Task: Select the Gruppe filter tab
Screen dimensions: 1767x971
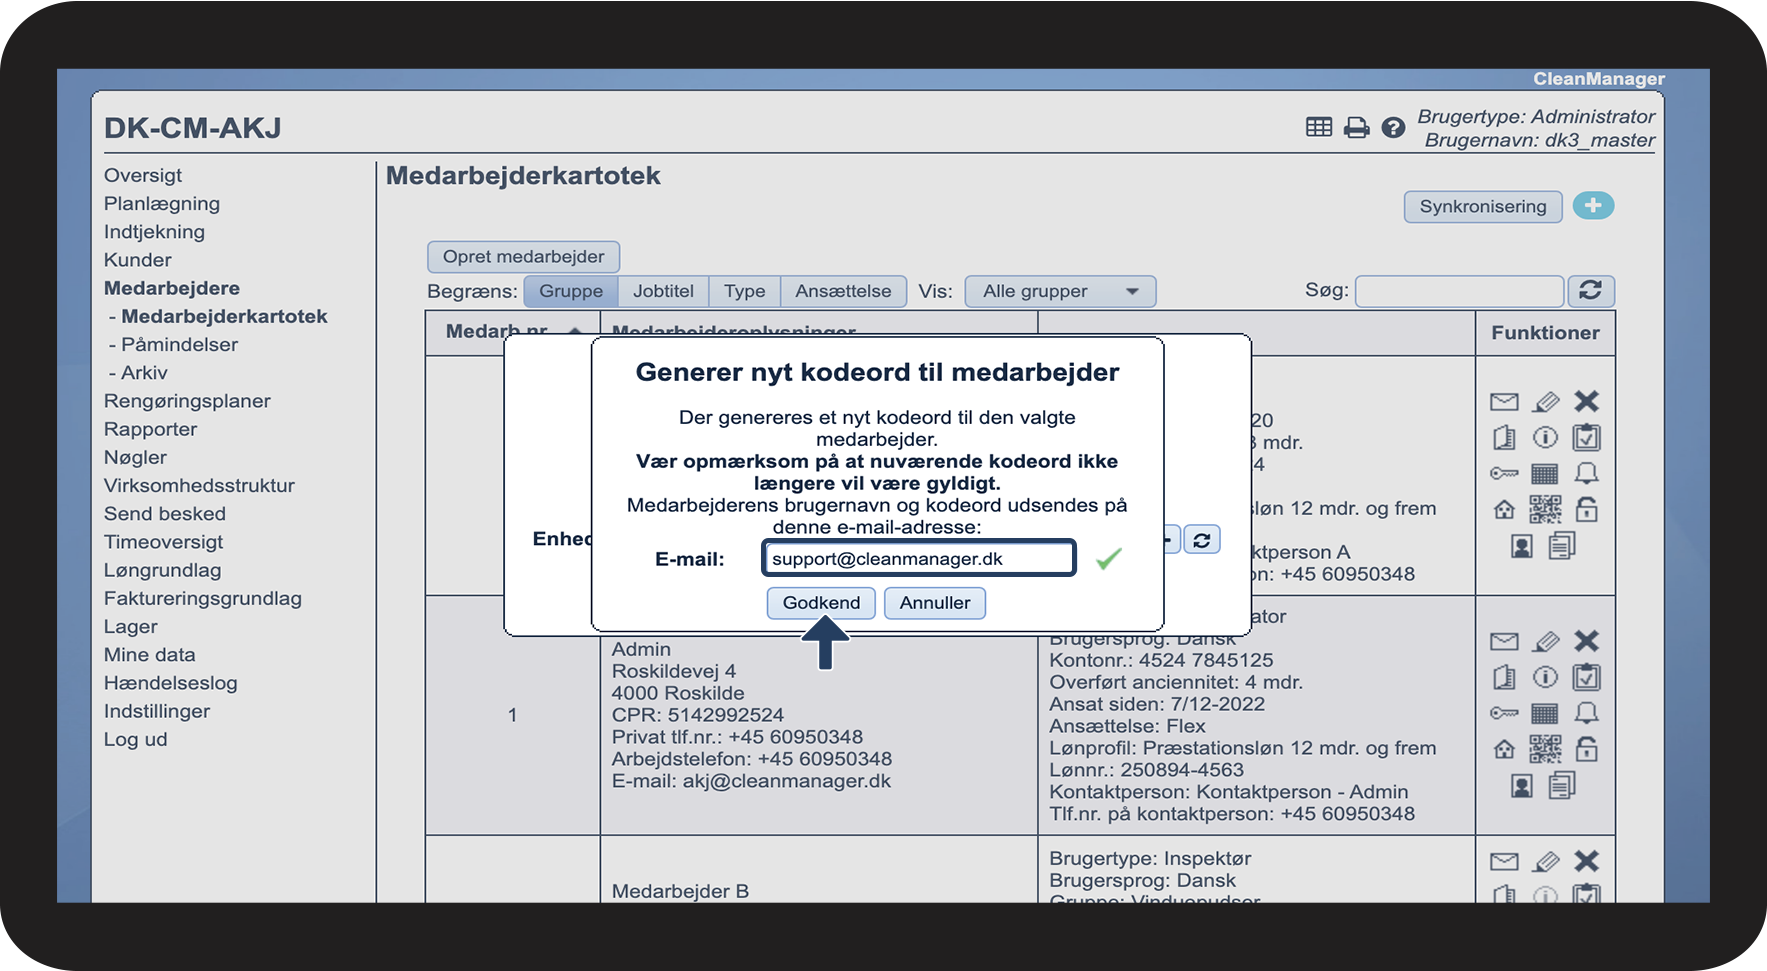Action: (x=571, y=291)
